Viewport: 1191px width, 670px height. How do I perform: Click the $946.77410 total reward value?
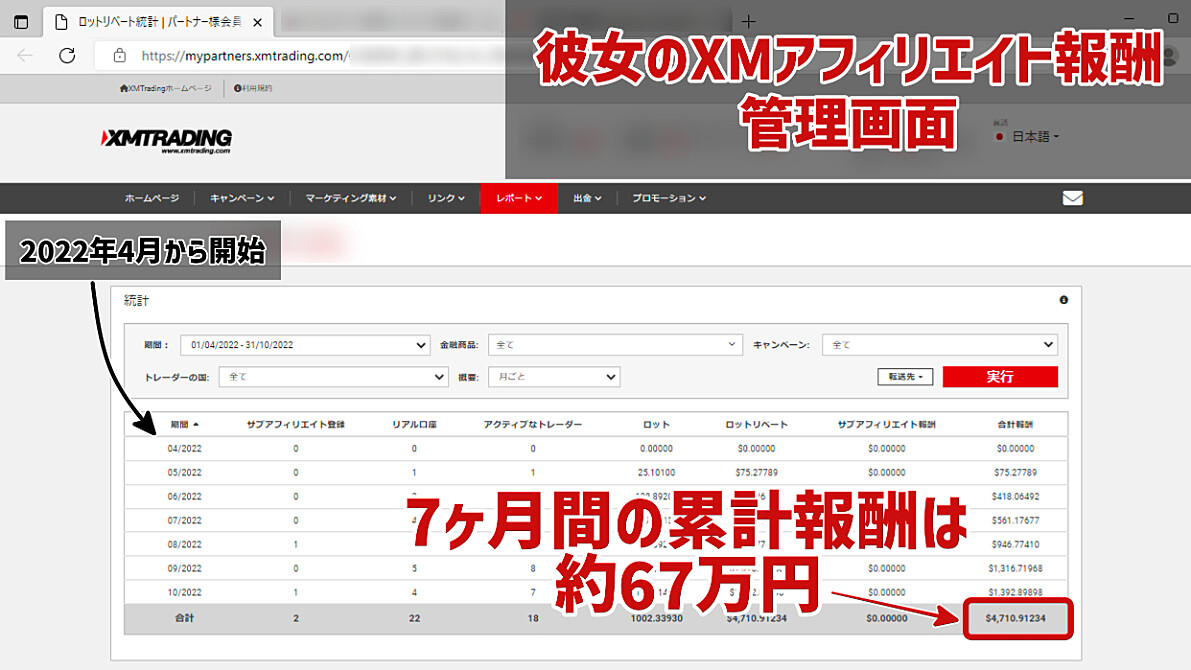coord(1016,545)
